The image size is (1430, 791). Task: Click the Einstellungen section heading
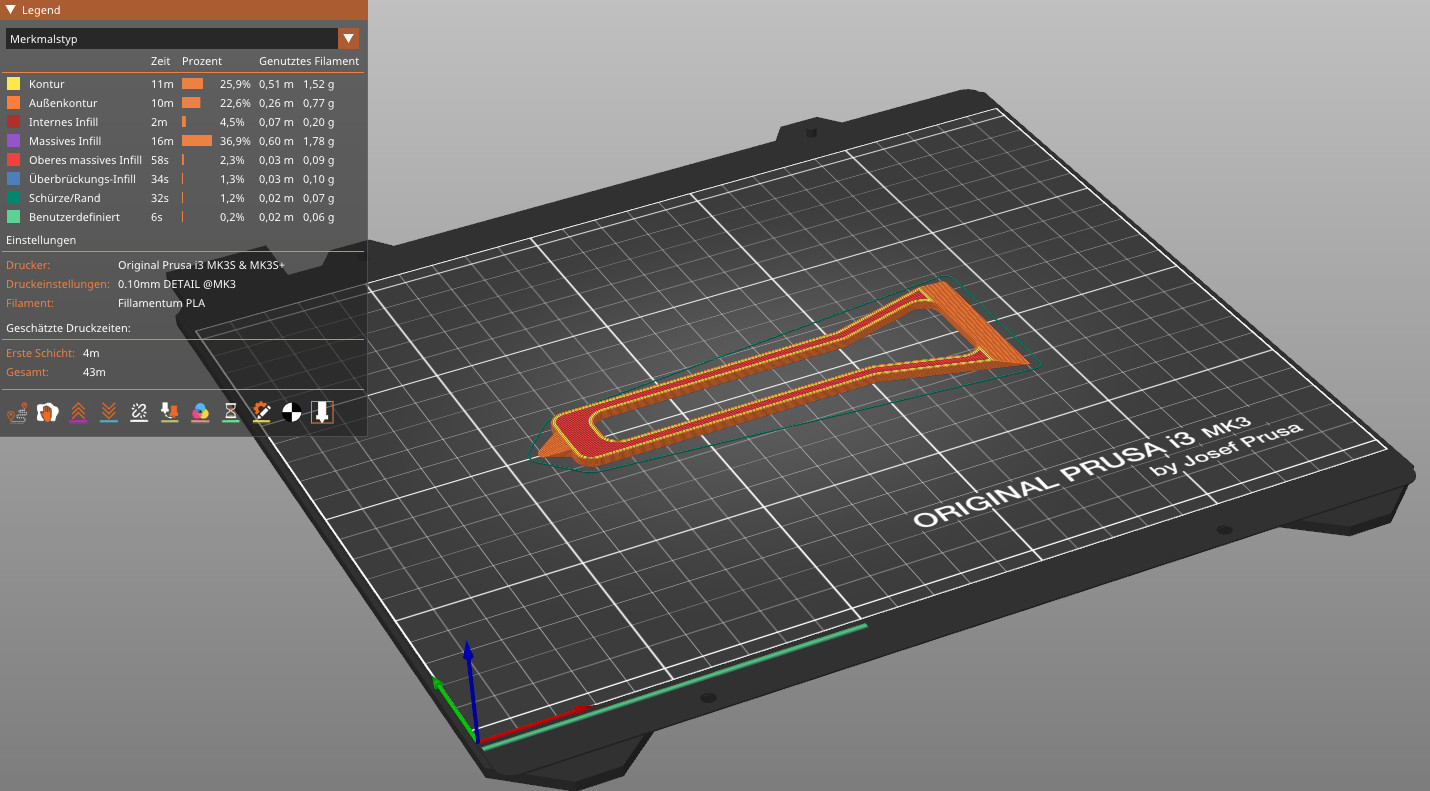pos(41,241)
